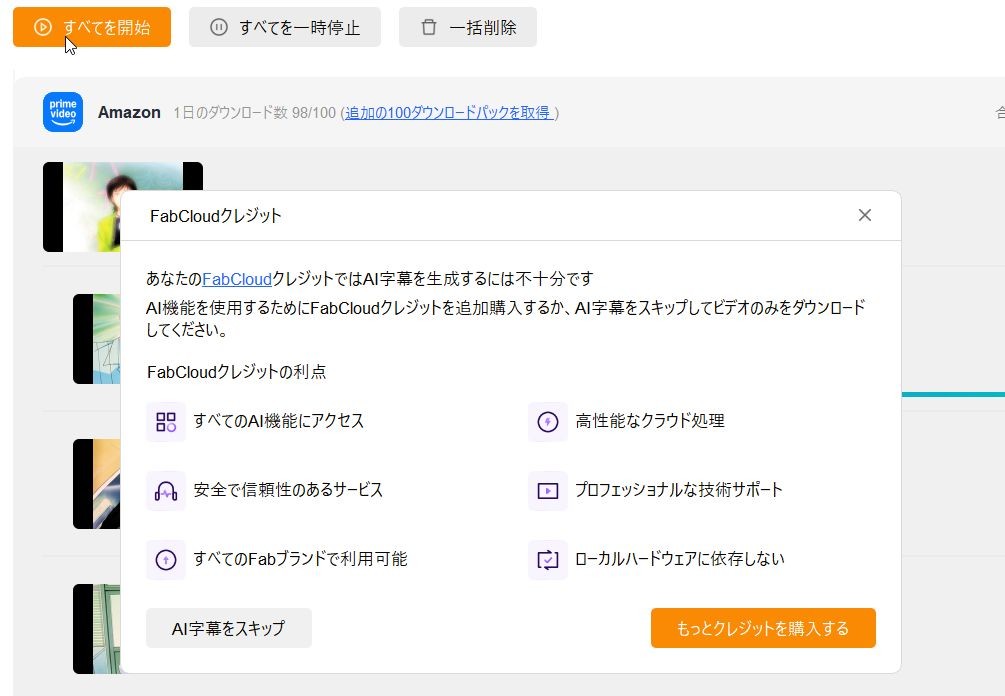This screenshot has height=696, width=1005.
Task: Click もっとクレジットを購入する button
Action: [x=763, y=628]
